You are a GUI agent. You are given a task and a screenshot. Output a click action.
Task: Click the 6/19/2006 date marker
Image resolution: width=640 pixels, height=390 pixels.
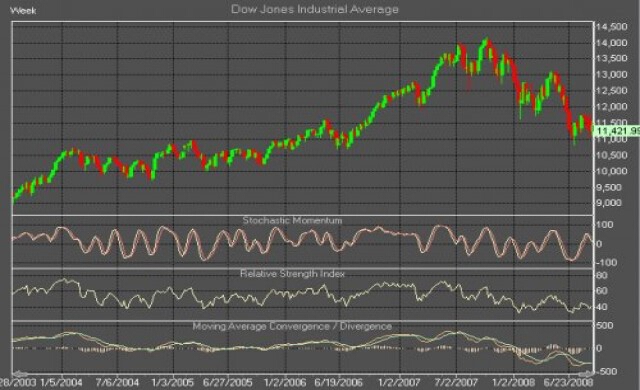pyautogui.click(x=338, y=383)
